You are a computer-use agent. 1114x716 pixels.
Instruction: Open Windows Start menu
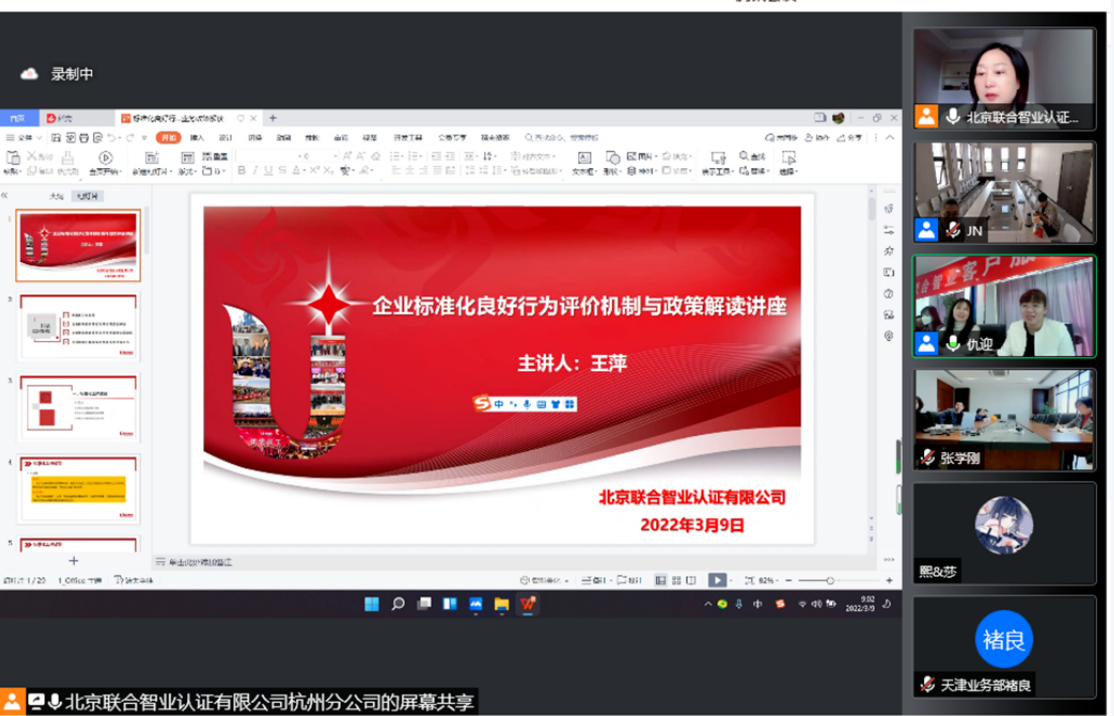coord(372,604)
